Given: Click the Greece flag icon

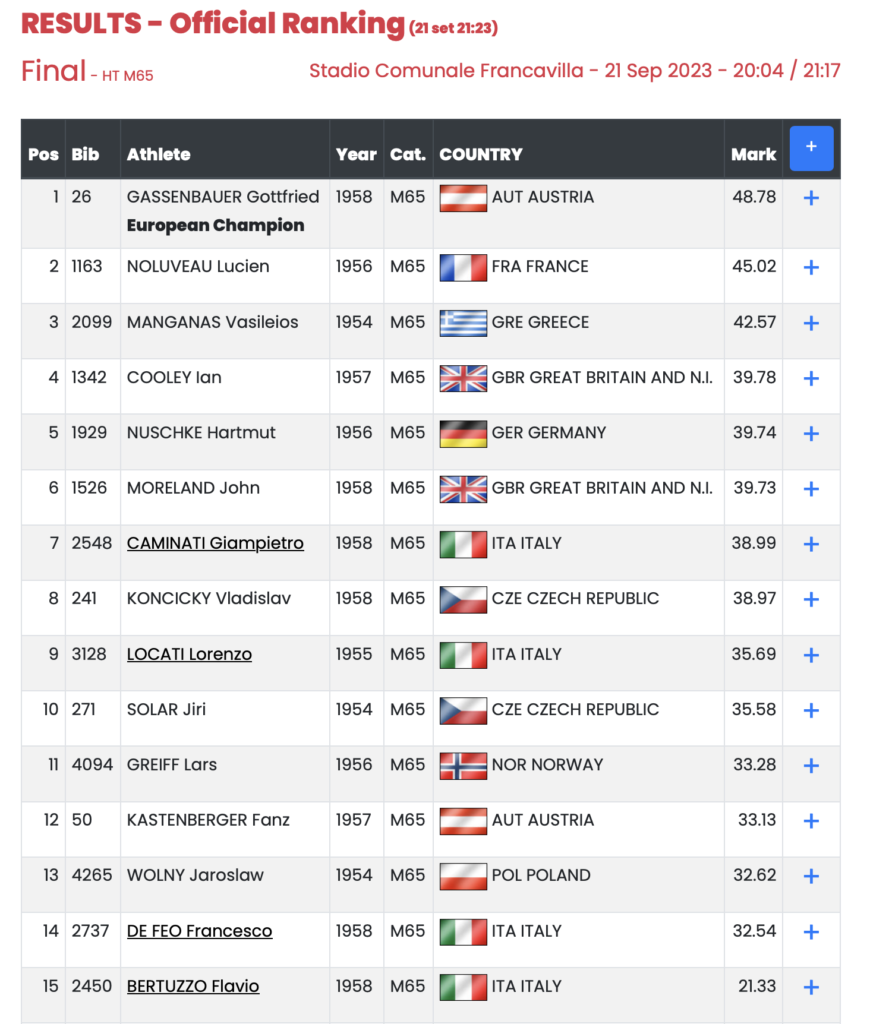Looking at the screenshot, I should [463, 323].
